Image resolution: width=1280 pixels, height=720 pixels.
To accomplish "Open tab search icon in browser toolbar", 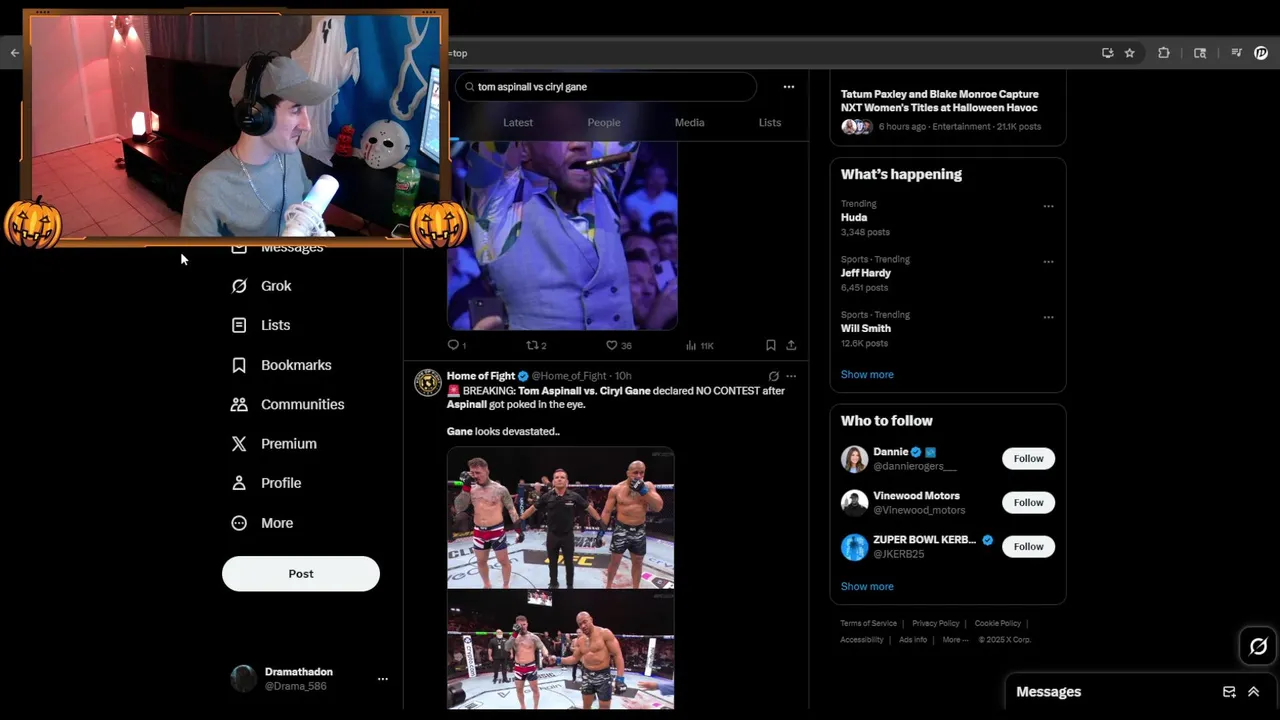I will 1200,53.
